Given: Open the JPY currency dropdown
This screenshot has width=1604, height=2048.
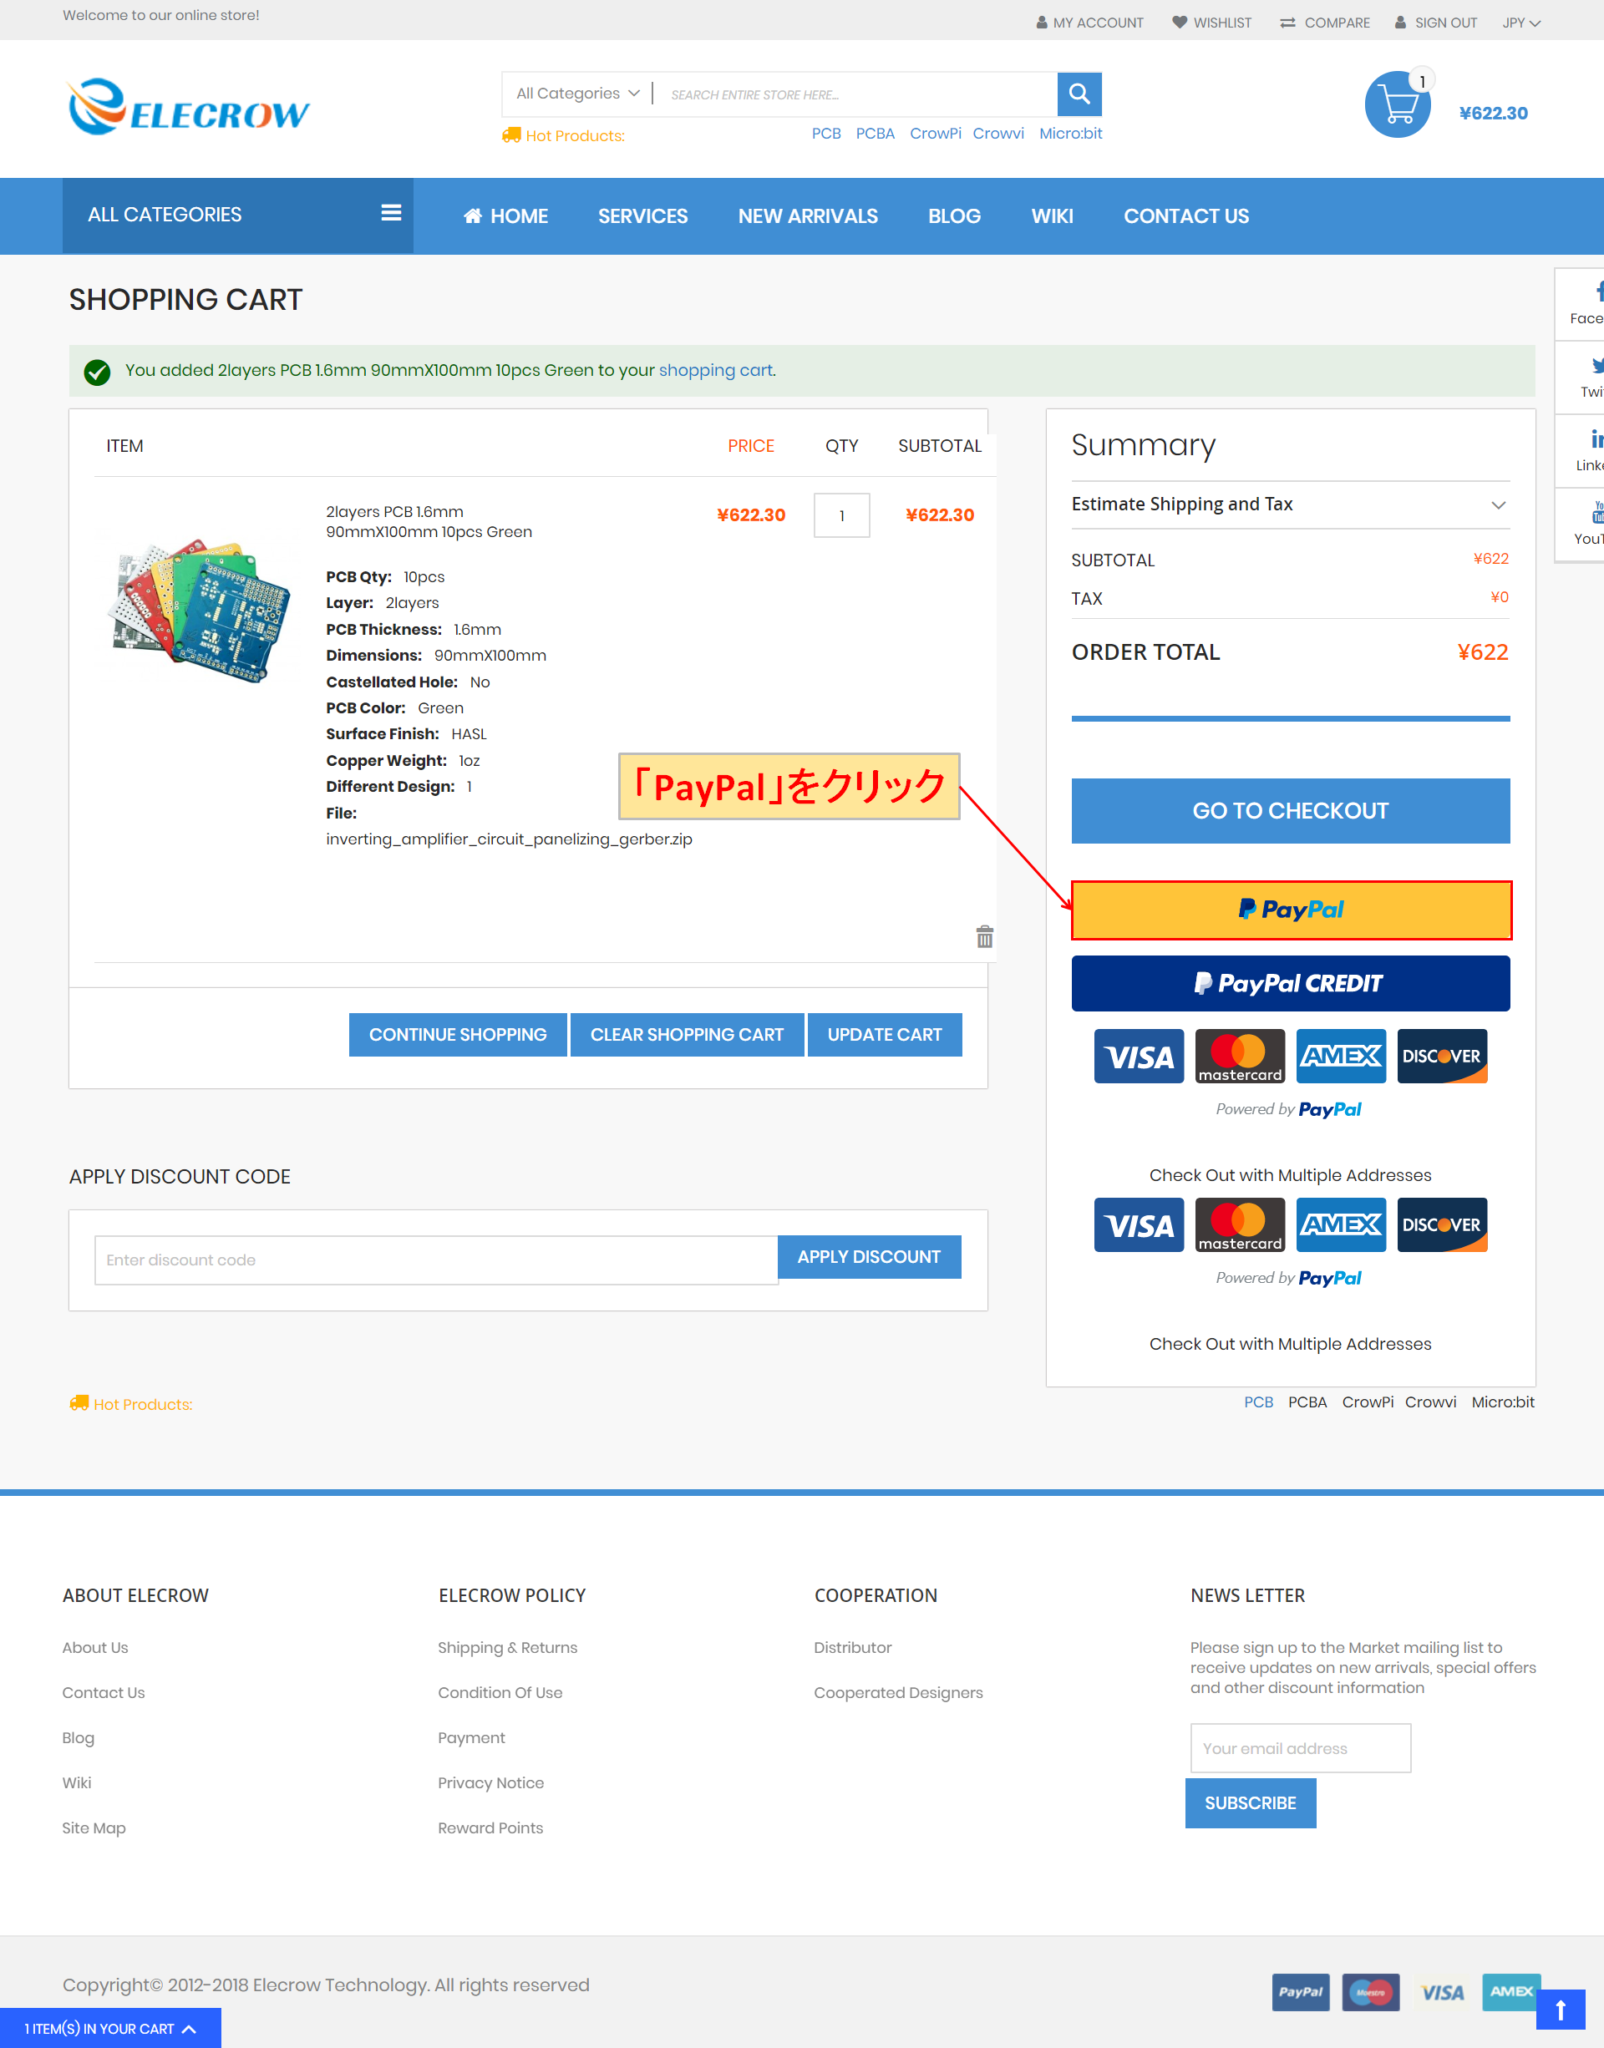Looking at the screenshot, I should pos(1520,23).
